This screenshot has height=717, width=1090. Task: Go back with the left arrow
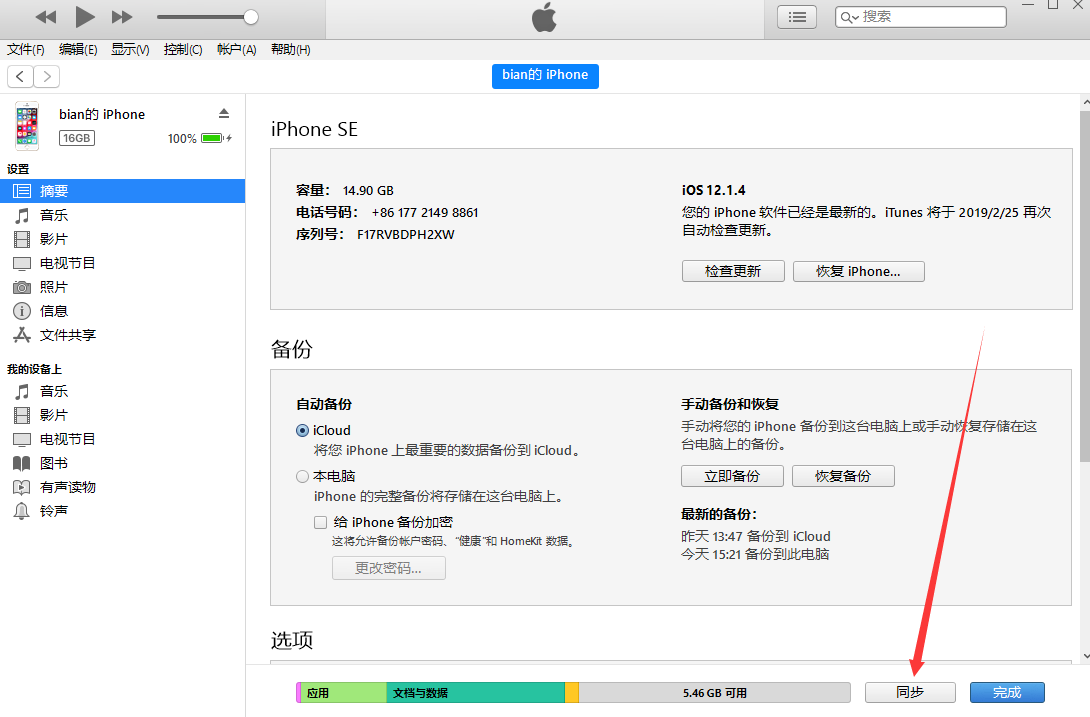[x=20, y=76]
